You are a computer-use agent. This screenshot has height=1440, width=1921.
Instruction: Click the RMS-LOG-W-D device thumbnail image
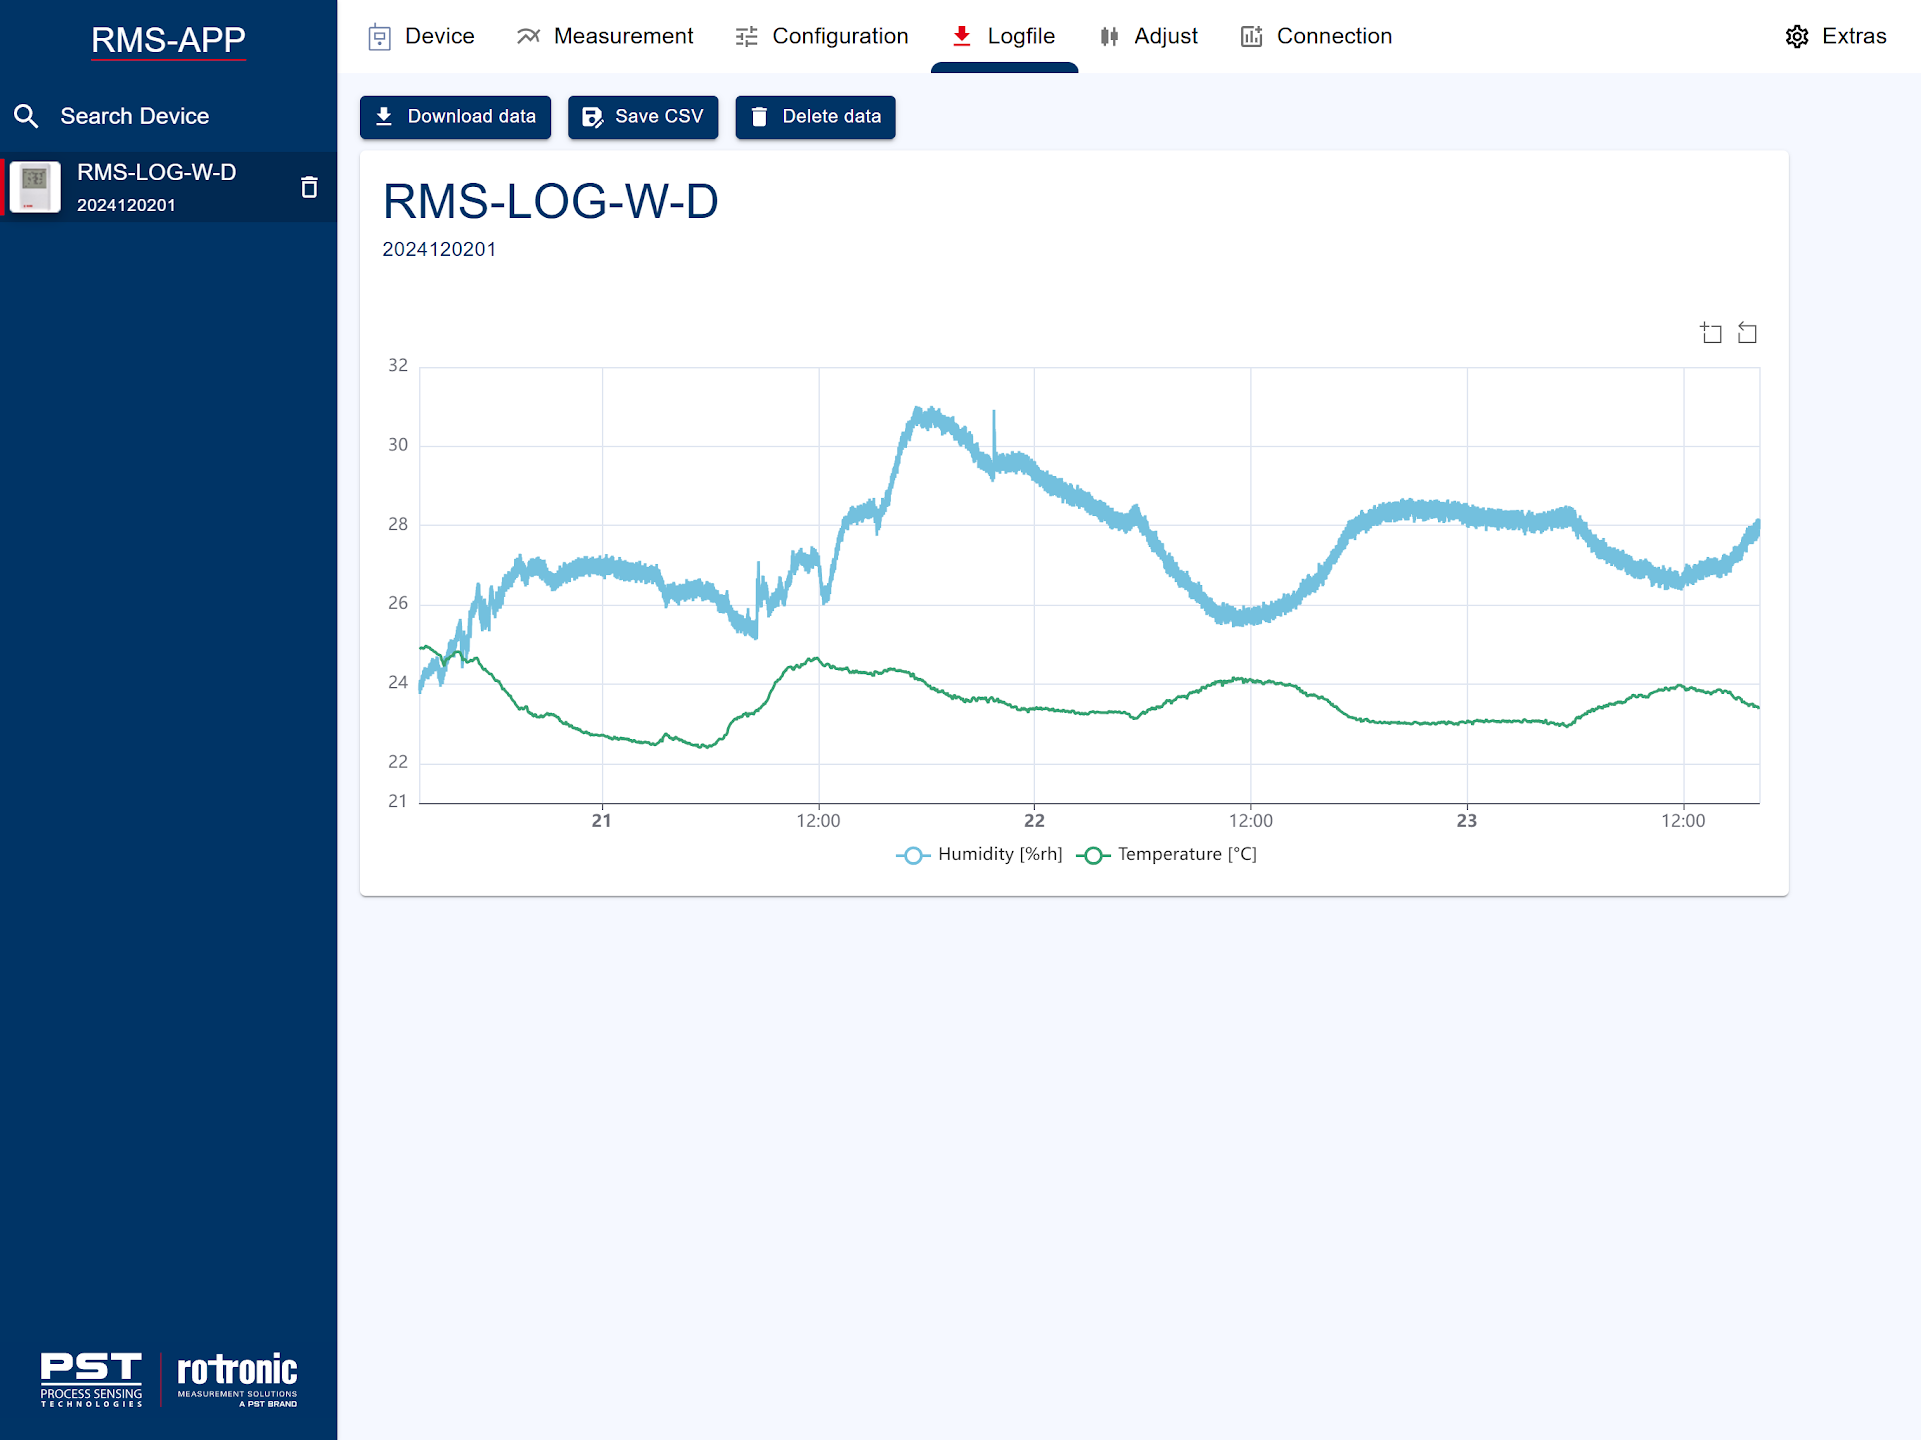click(x=35, y=187)
